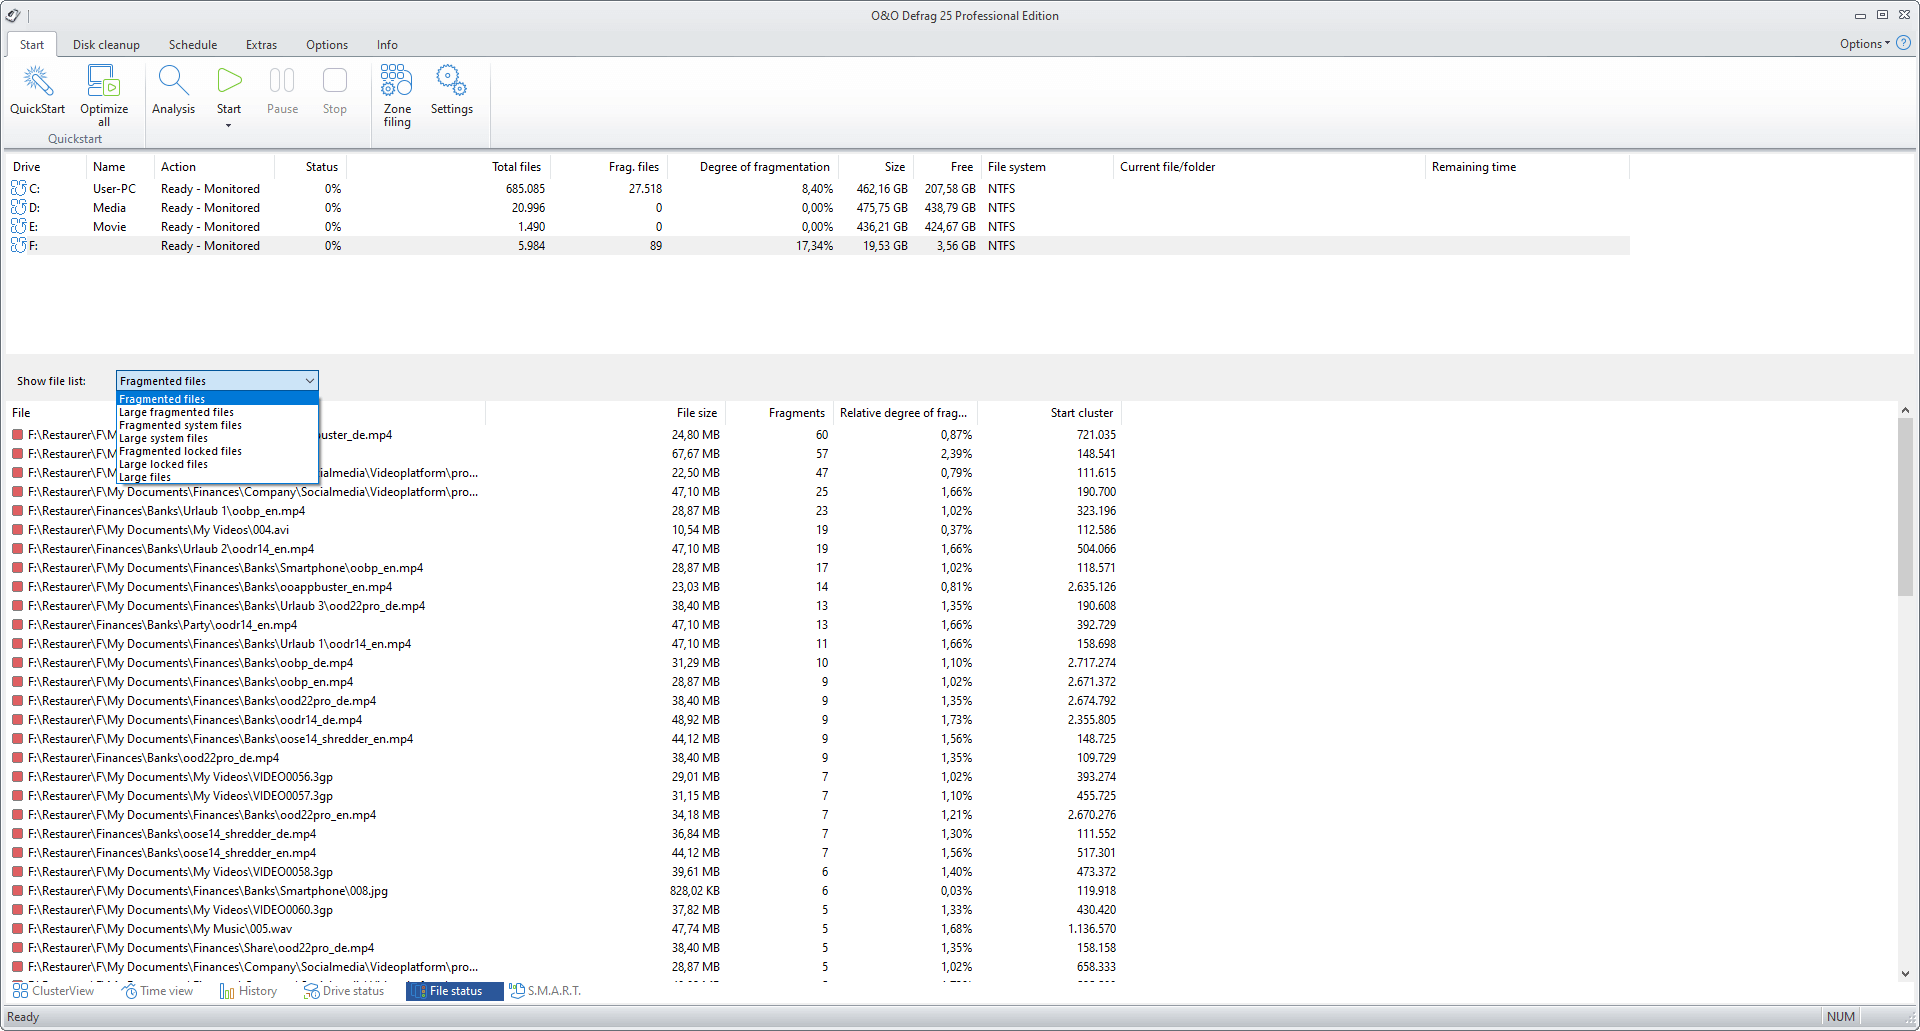
Task: Switch to ClusterView panel
Action: (x=54, y=991)
